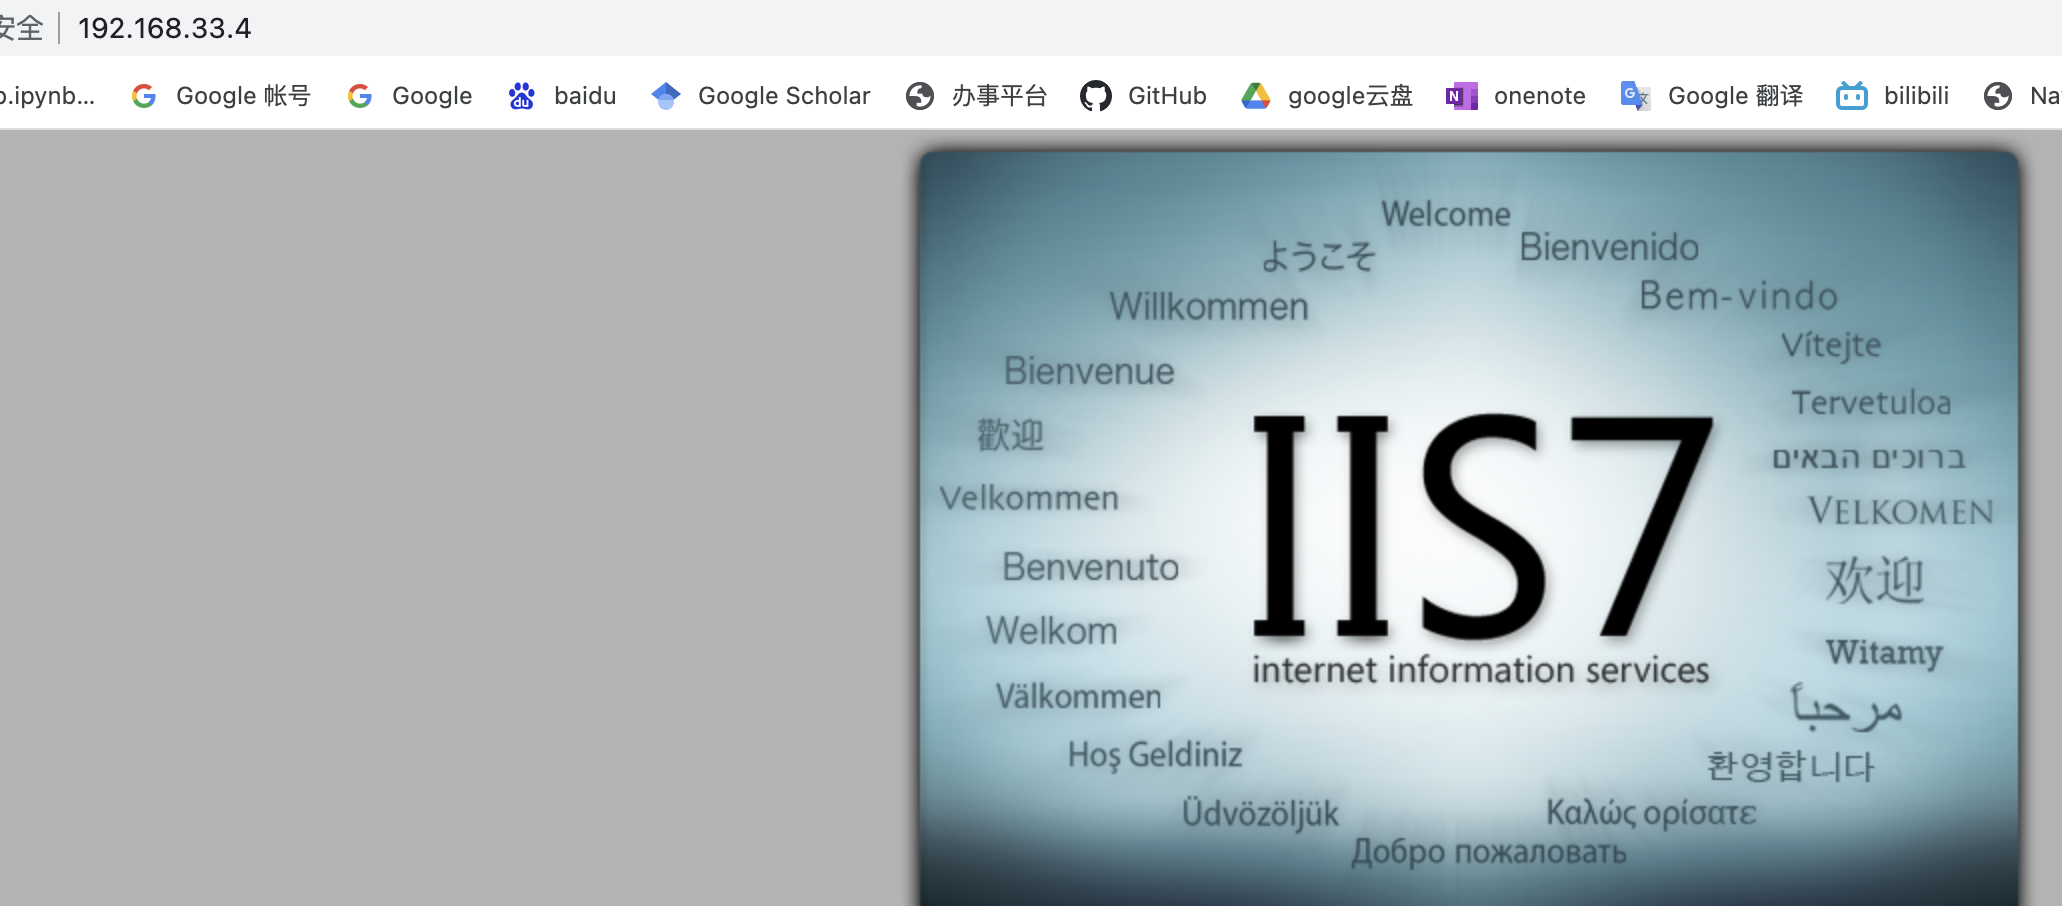Click the Google Translate bookmark icon
This screenshot has width=2062, height=906.
pyautogui.click(x=1635, y=96)
